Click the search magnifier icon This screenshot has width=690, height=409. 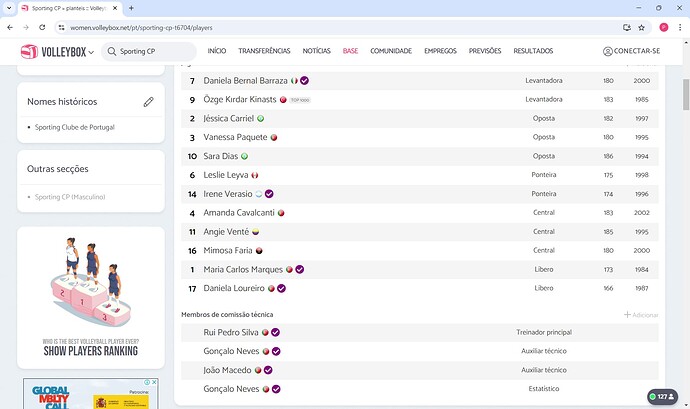(113, 51)
